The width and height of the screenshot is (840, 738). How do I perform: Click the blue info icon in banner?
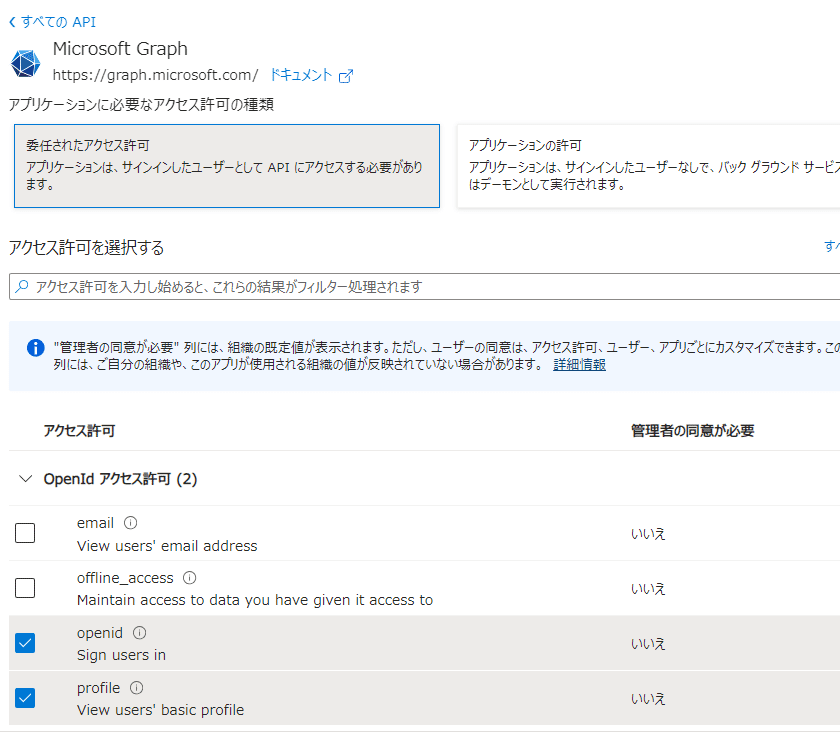click(x=35, y=348)
